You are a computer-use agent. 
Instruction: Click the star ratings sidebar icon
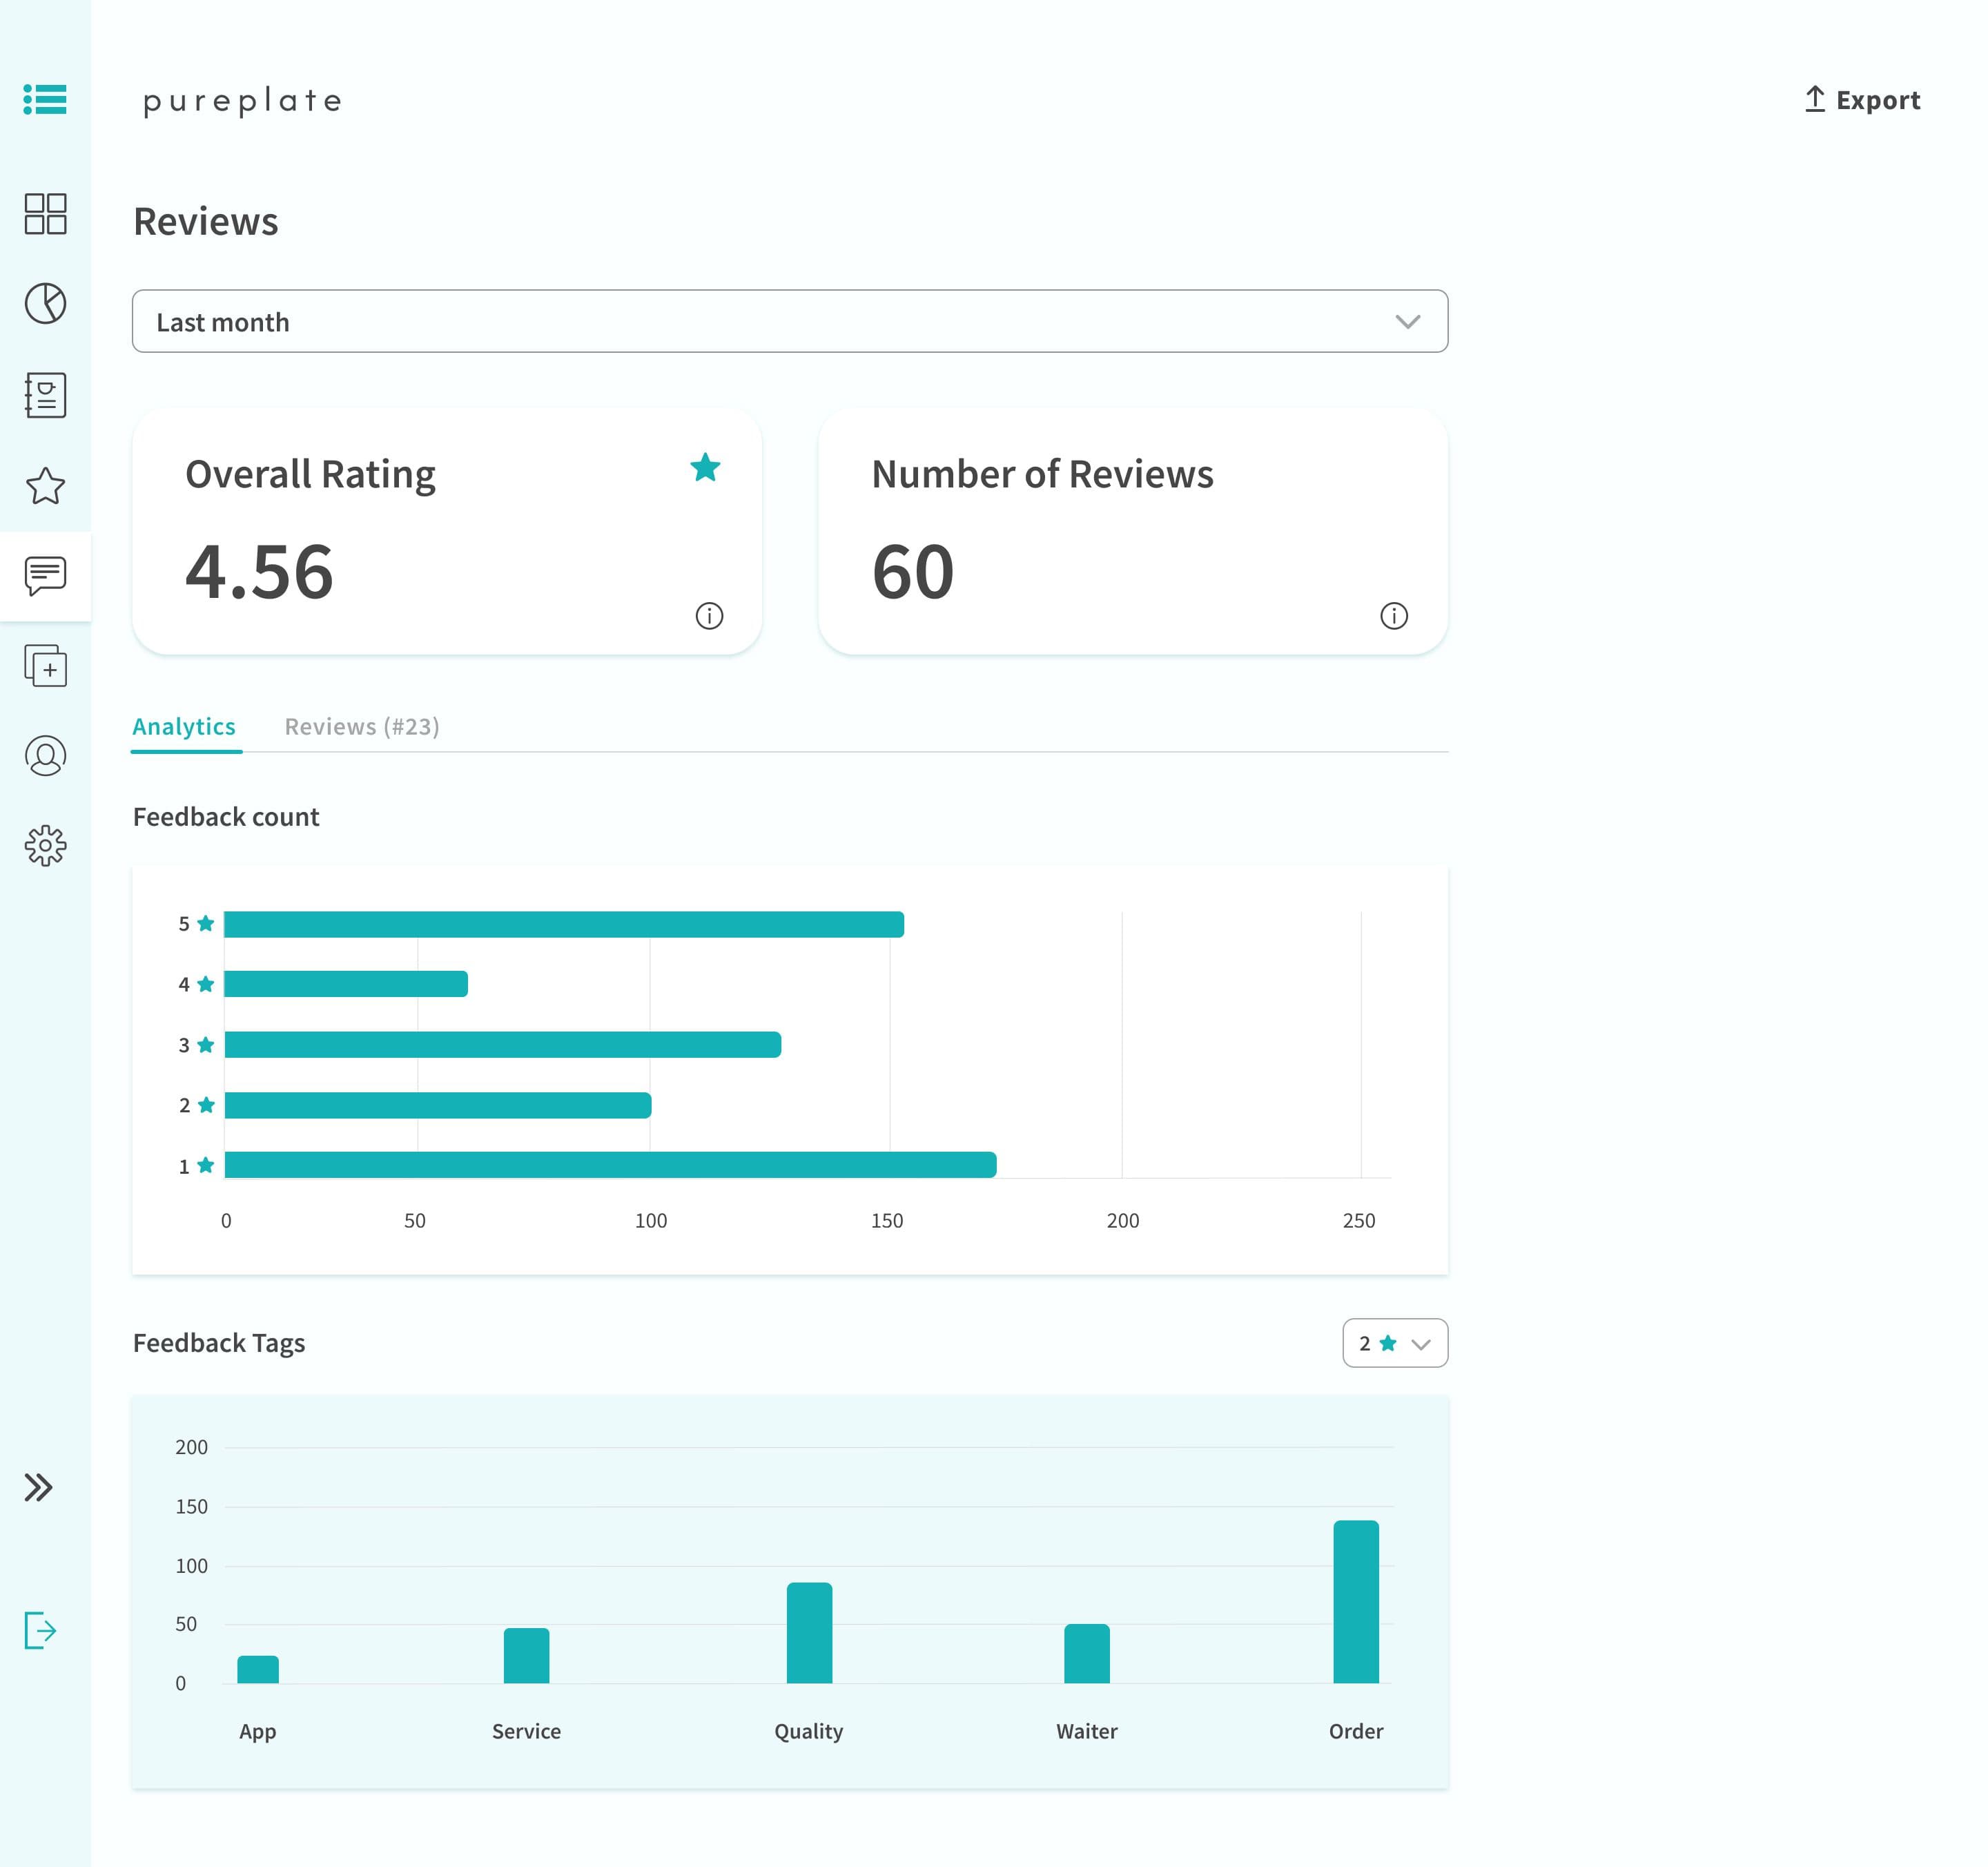(45, 486)
